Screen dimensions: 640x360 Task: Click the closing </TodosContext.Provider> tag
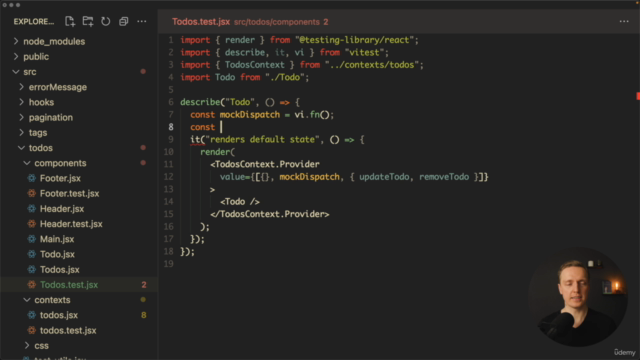(270, 214)
